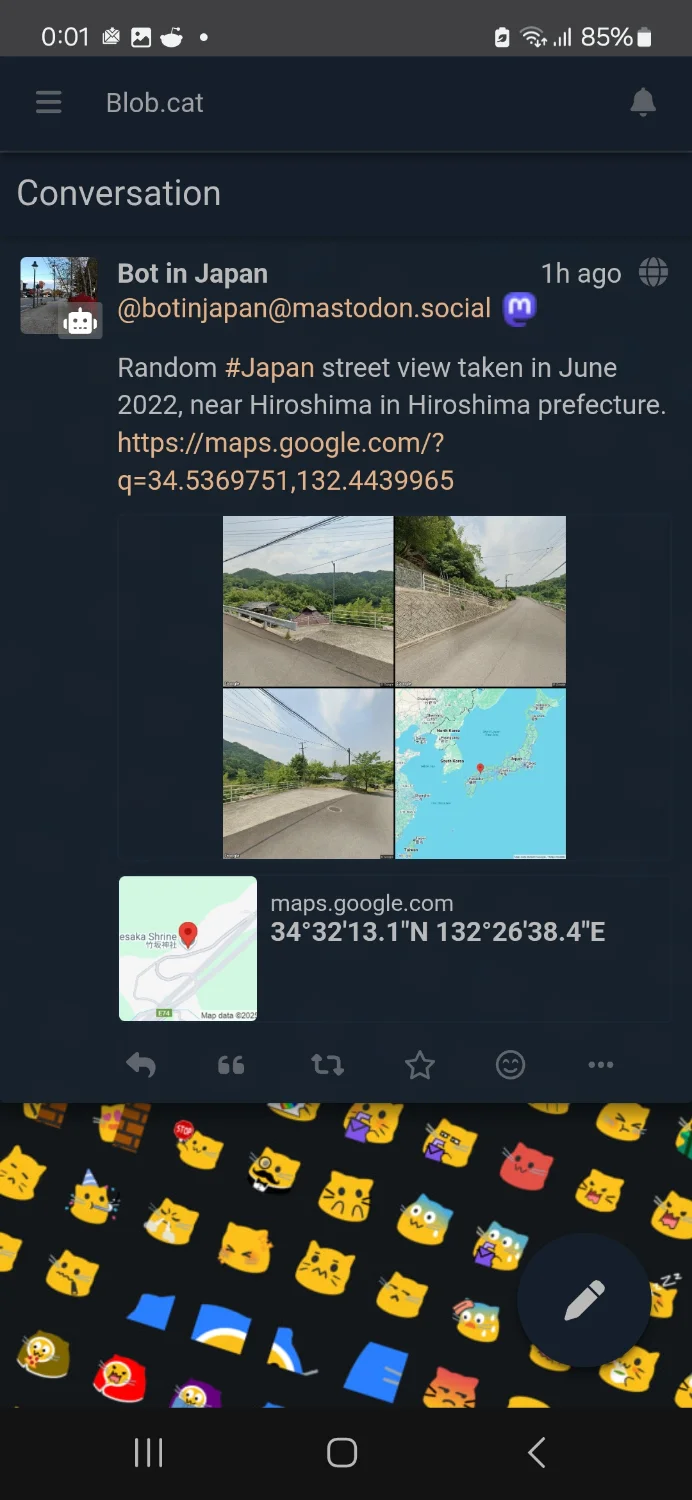Tap the globe public visibility icon
This screenshot has width=692, height=1500.
(653, 272)
